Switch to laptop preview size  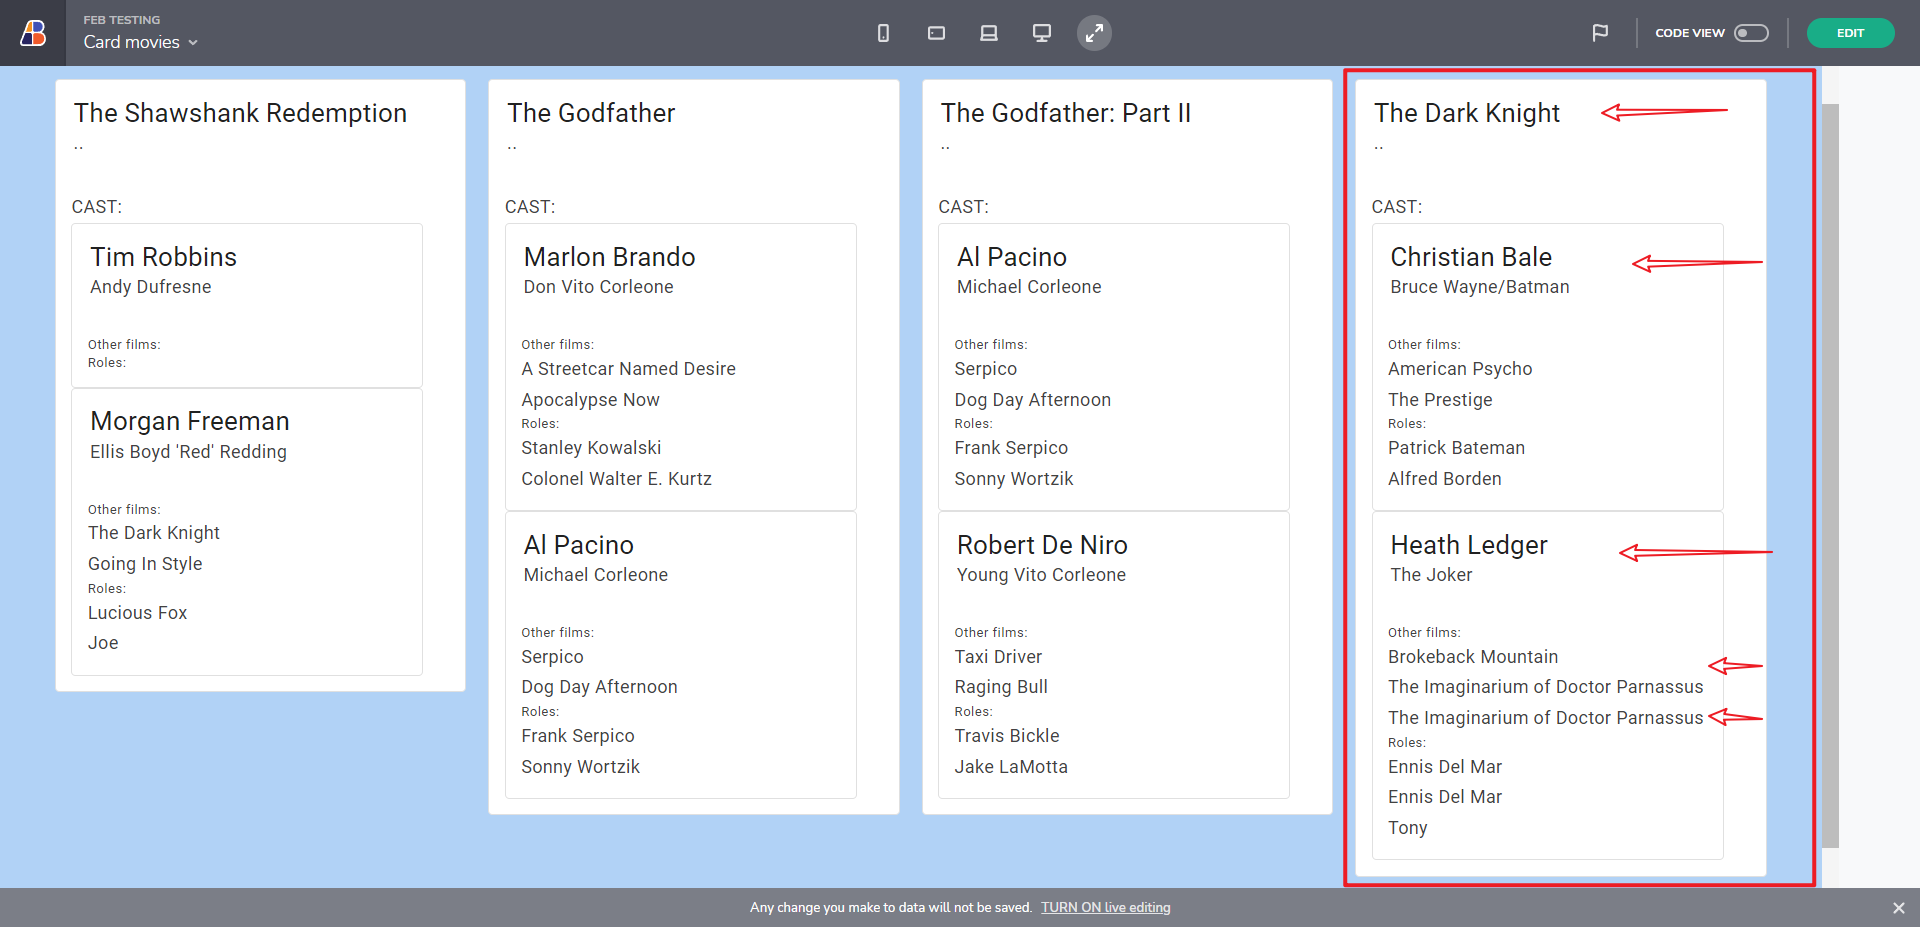click(x=989, y=33)
